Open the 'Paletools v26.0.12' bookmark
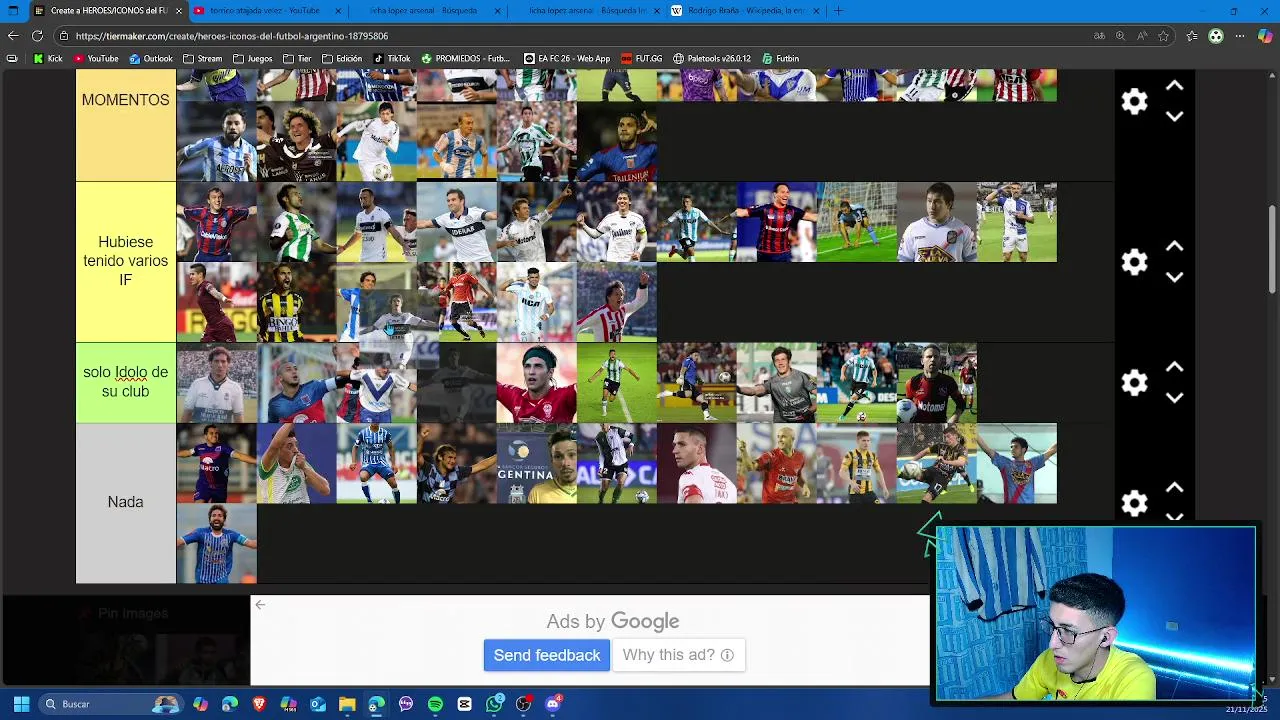This screenshot has height=720, width=1280. [x=712, y=59]
